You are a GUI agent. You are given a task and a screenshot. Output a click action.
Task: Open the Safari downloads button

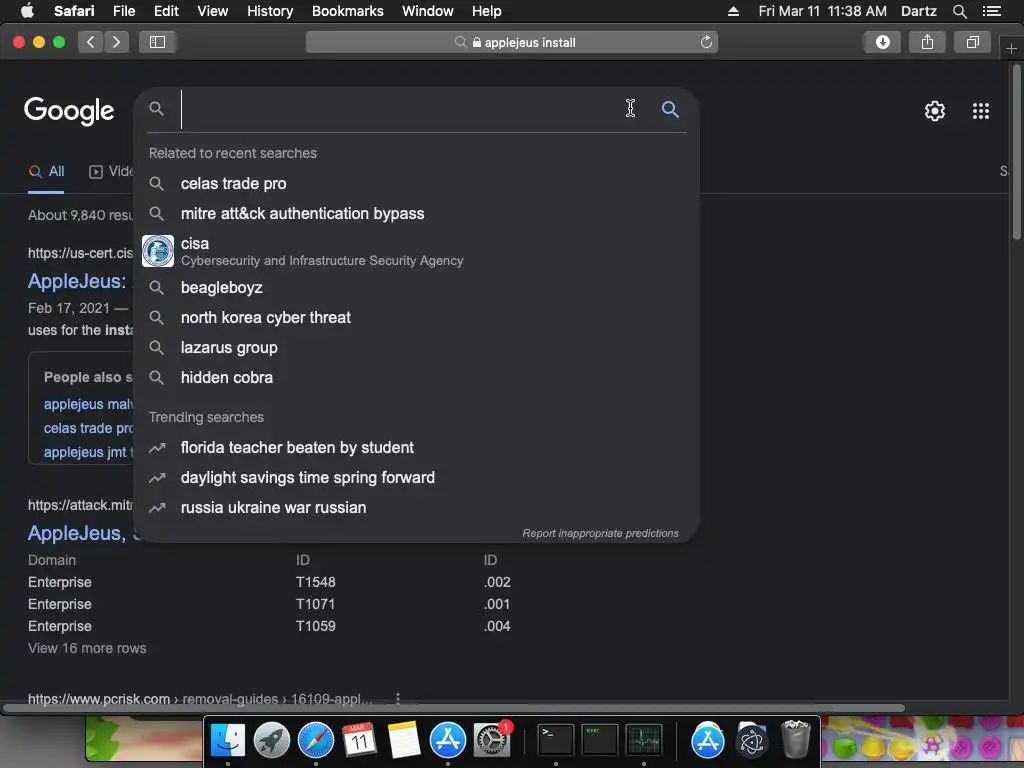882,42
